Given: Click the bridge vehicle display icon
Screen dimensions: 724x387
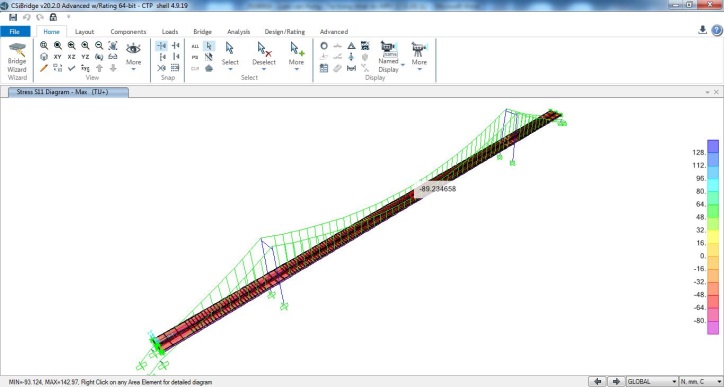Looking at the screenshot, I should pyautogui.click(x=365, y=46).
